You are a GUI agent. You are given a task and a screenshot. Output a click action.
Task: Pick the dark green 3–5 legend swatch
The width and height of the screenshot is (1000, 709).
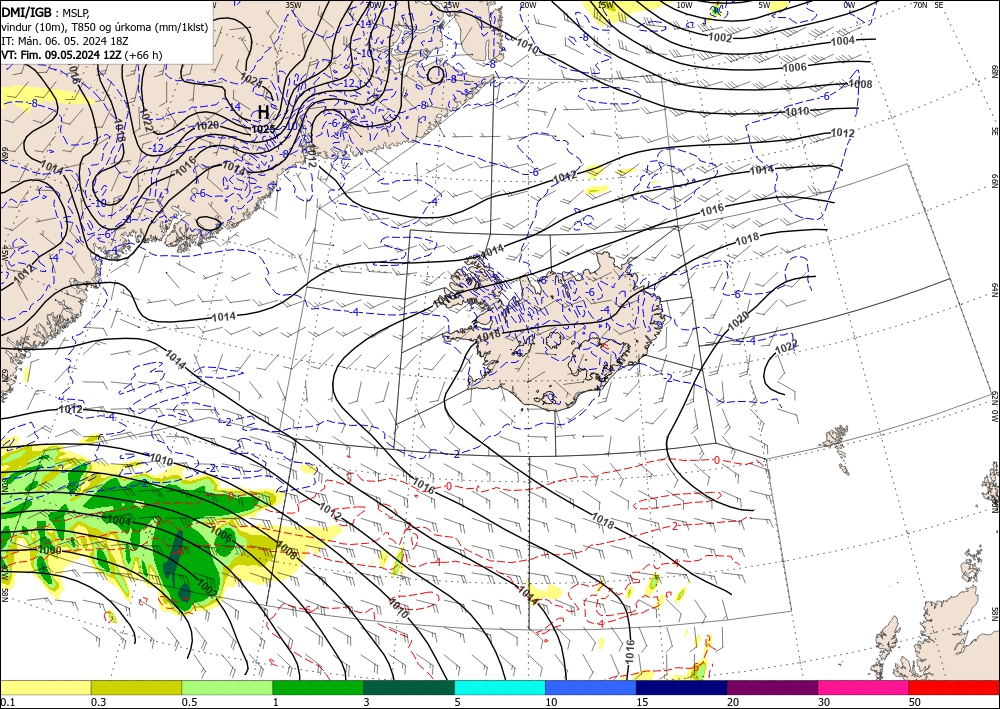click(409, 687)
